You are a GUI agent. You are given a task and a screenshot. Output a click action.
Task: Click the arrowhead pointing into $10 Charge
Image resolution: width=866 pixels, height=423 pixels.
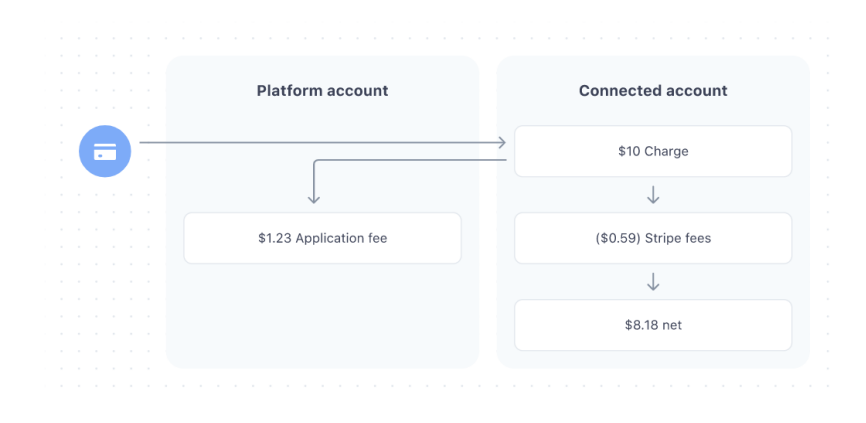501,142
